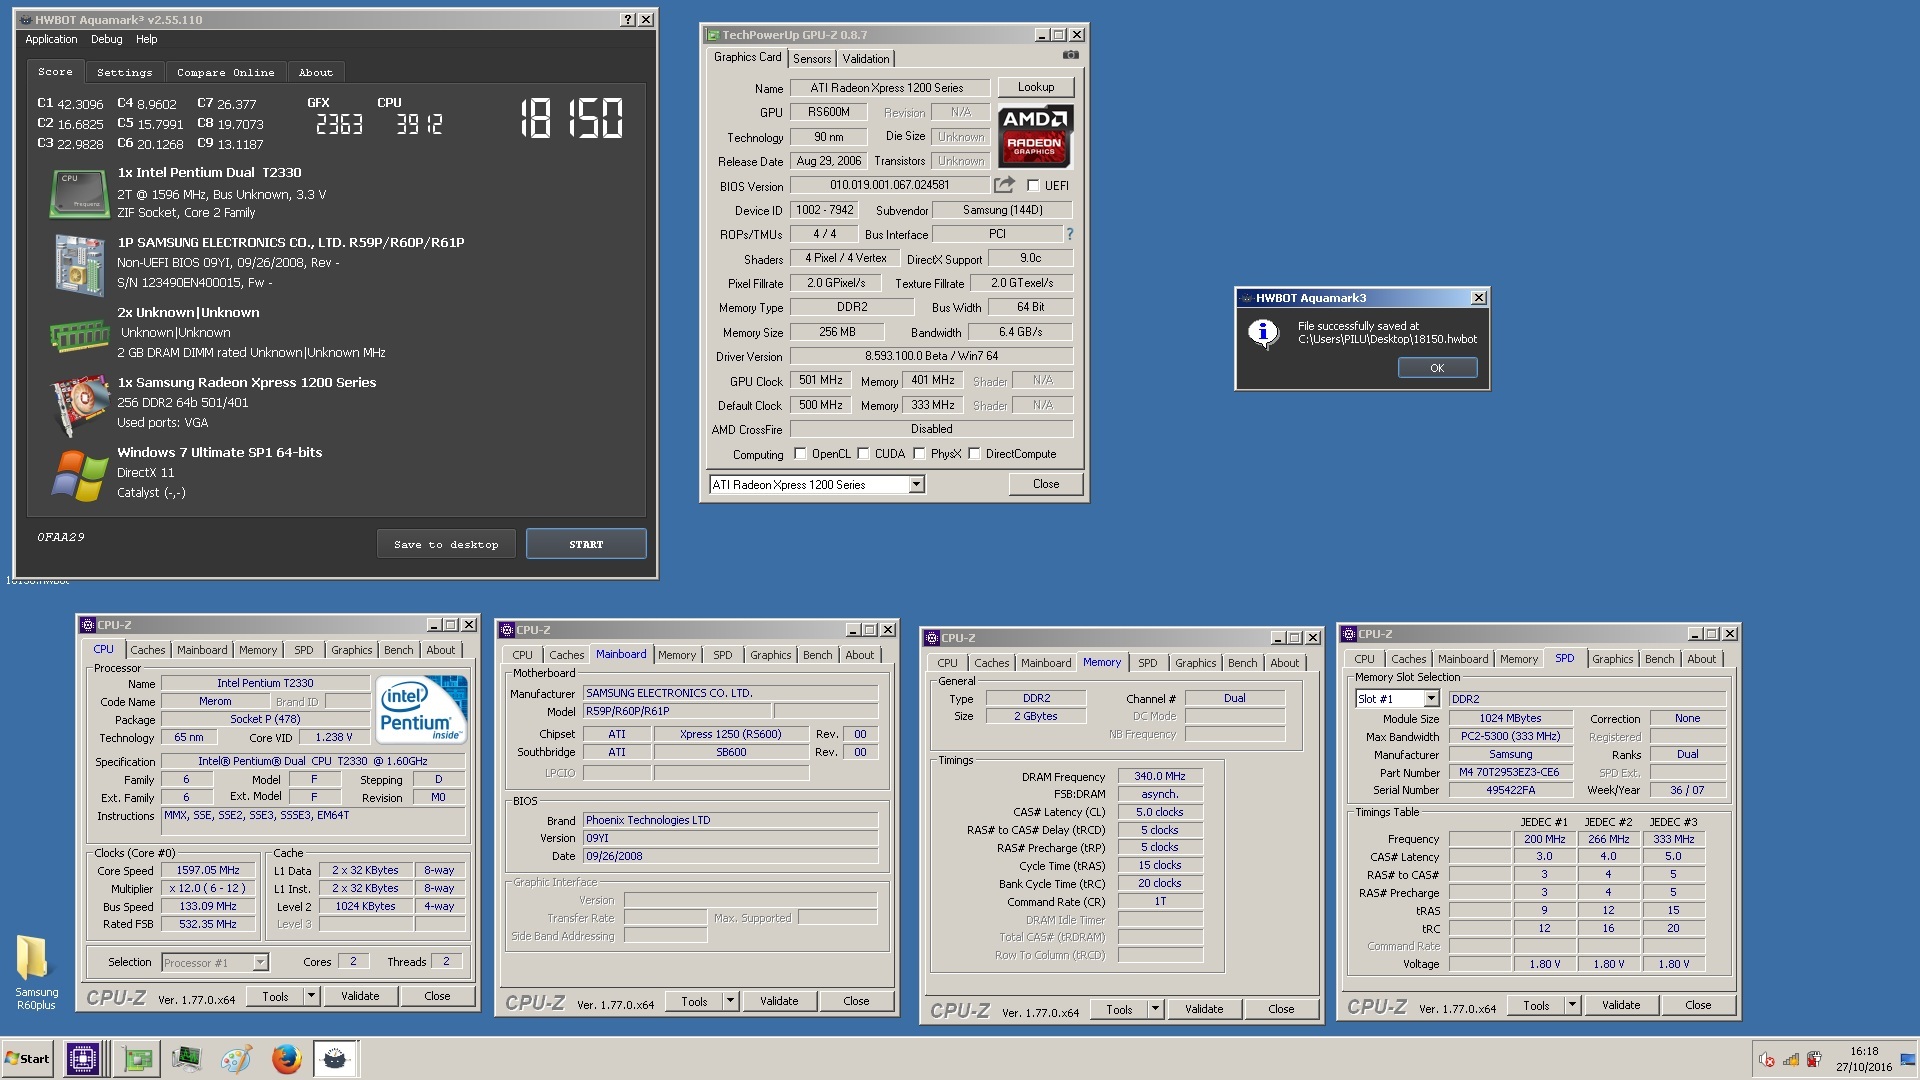Click the CPU chip icon in Aquamark
The width and height of the screenshot is (1920, 1080).
coord(79,193)
